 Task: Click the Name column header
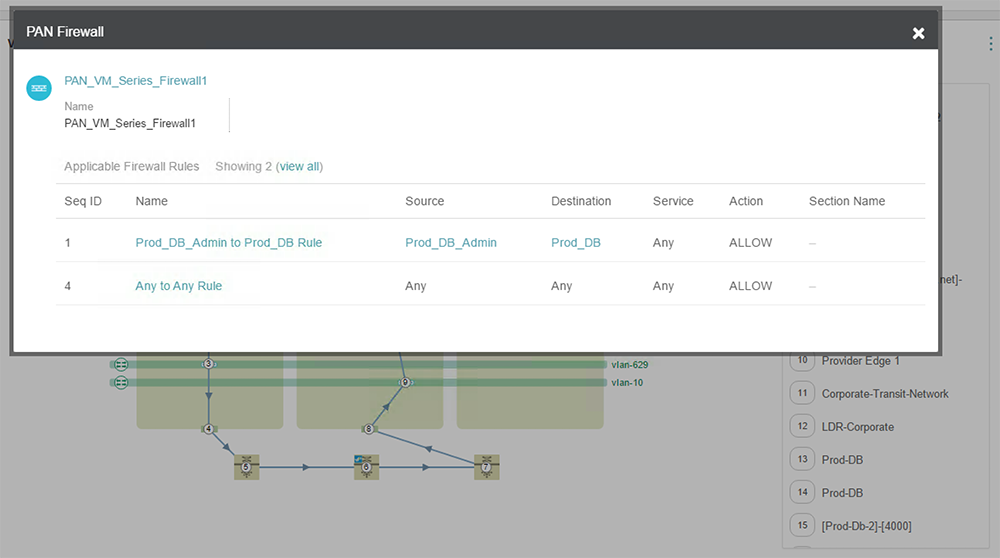point(152,201)
